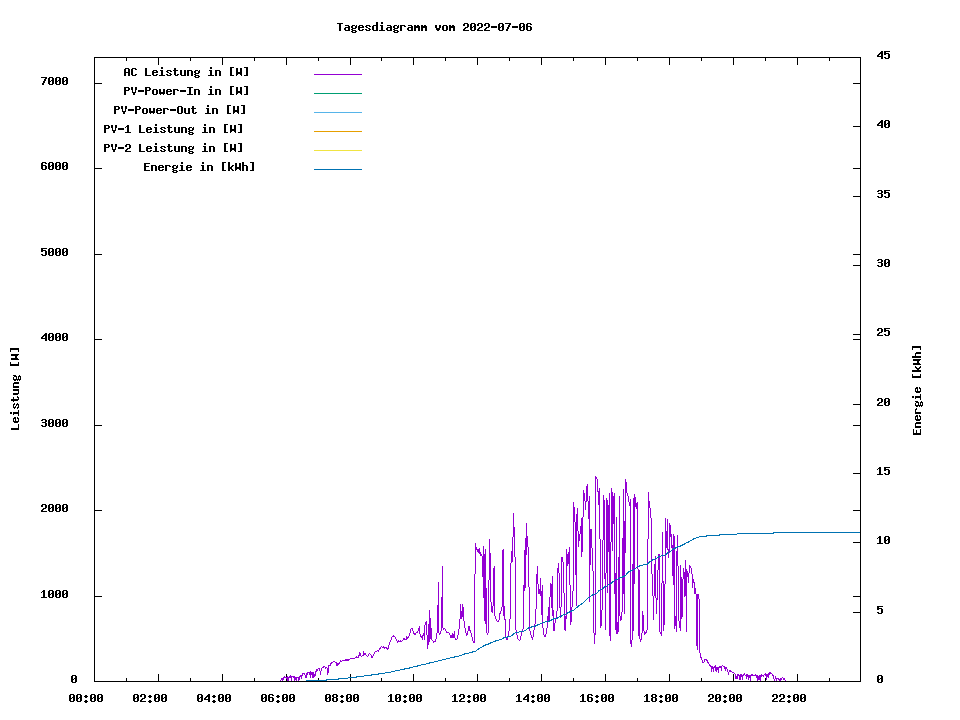The height and width of the screenshot is (720, 960).
Task: Click the chart title 'Tagesdiagramm vom 2022-07-06'
Action: pyautogui.click(x=434, y=27)
